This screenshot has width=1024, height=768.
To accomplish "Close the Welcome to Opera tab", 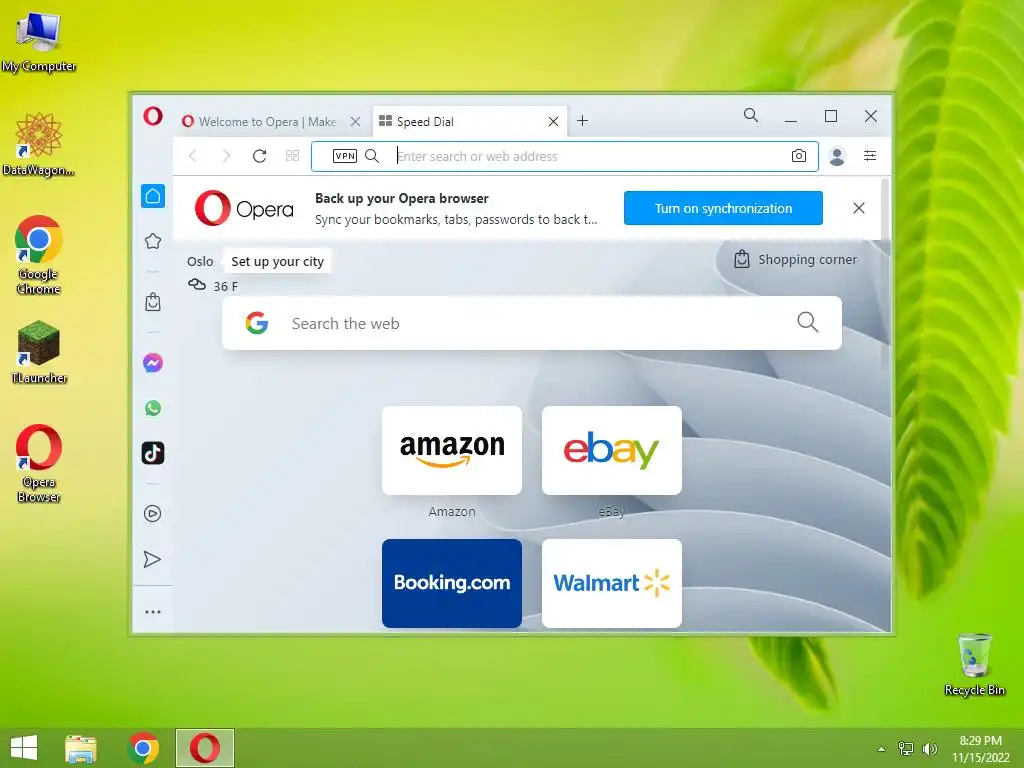I will tap(355, 121).
